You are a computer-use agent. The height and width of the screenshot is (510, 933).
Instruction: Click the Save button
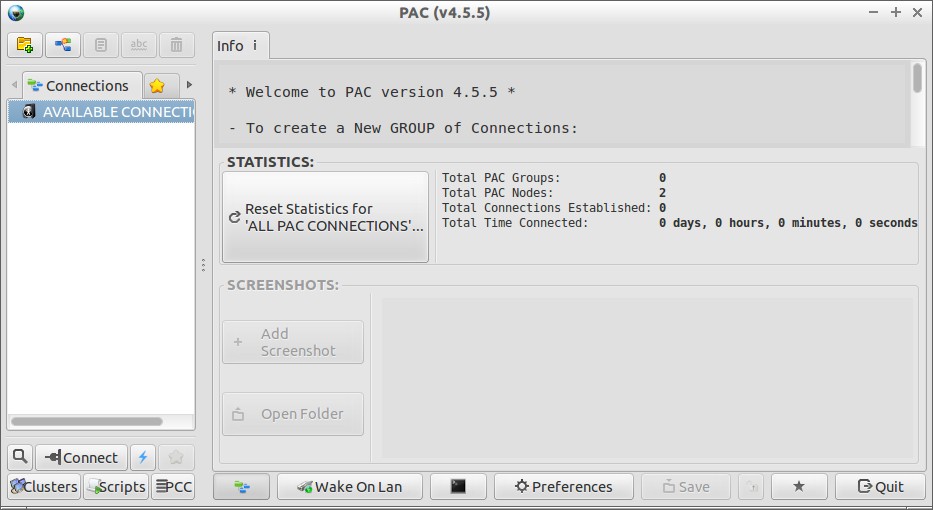pos(686,487)
